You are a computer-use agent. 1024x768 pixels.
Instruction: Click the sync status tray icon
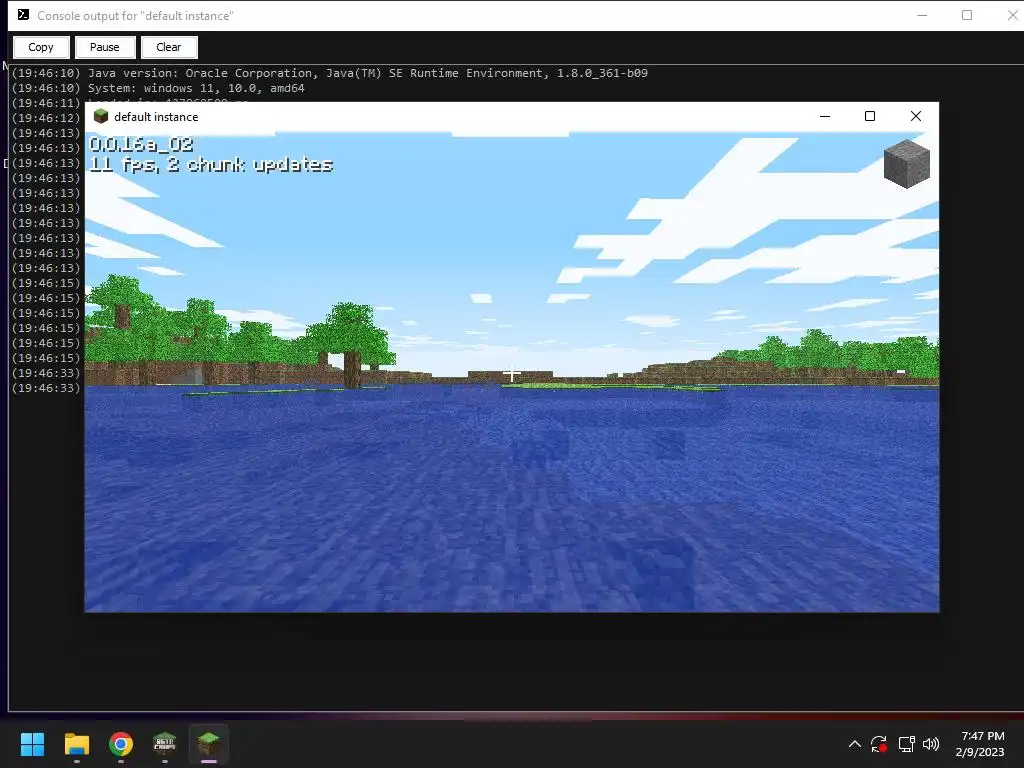879,744
